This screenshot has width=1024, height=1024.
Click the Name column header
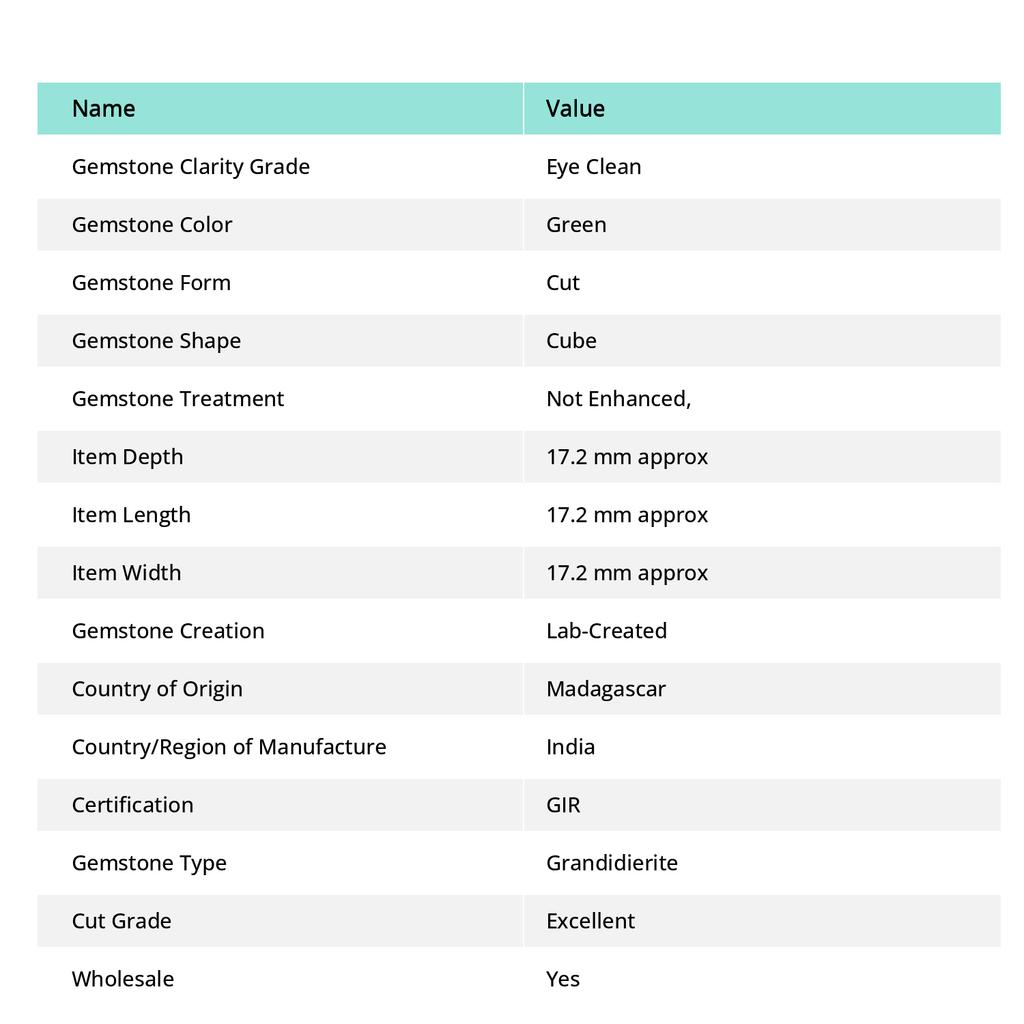click(103, 108)
